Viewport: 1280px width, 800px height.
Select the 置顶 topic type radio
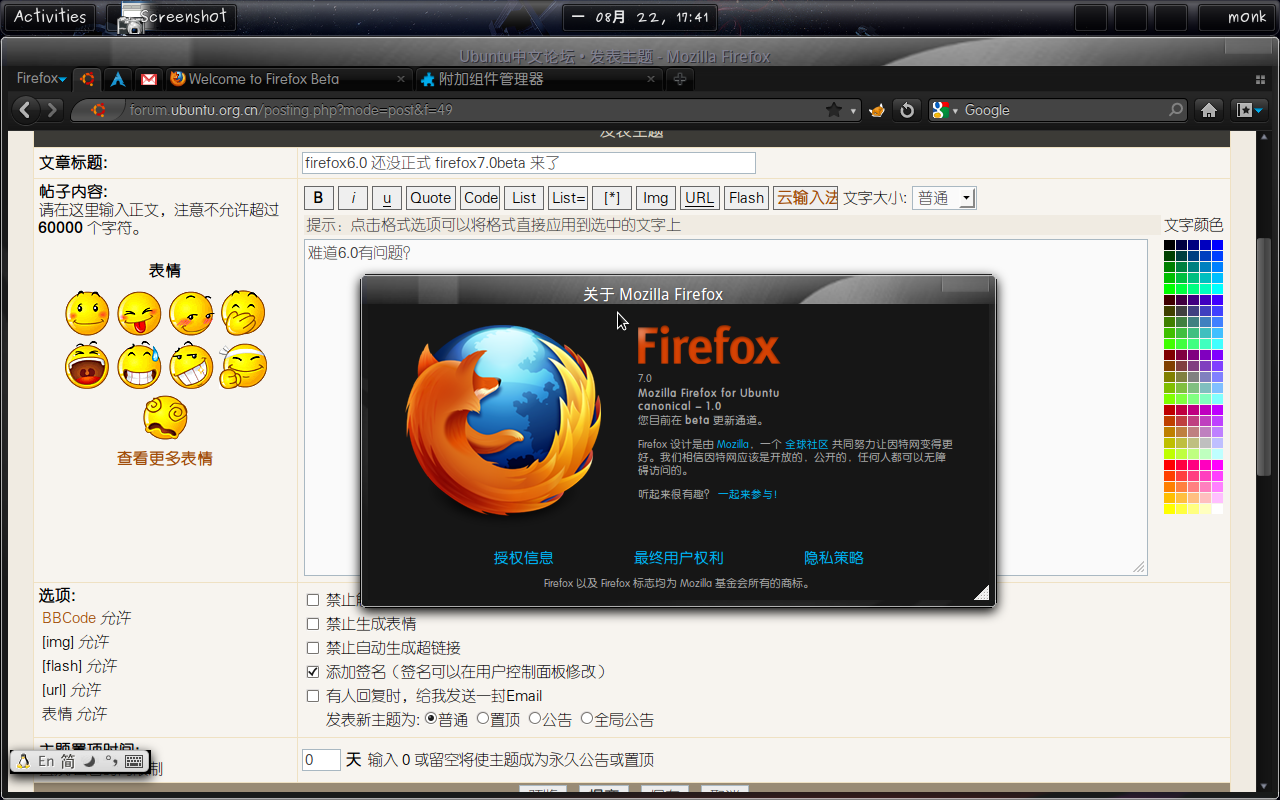[483, 718]
